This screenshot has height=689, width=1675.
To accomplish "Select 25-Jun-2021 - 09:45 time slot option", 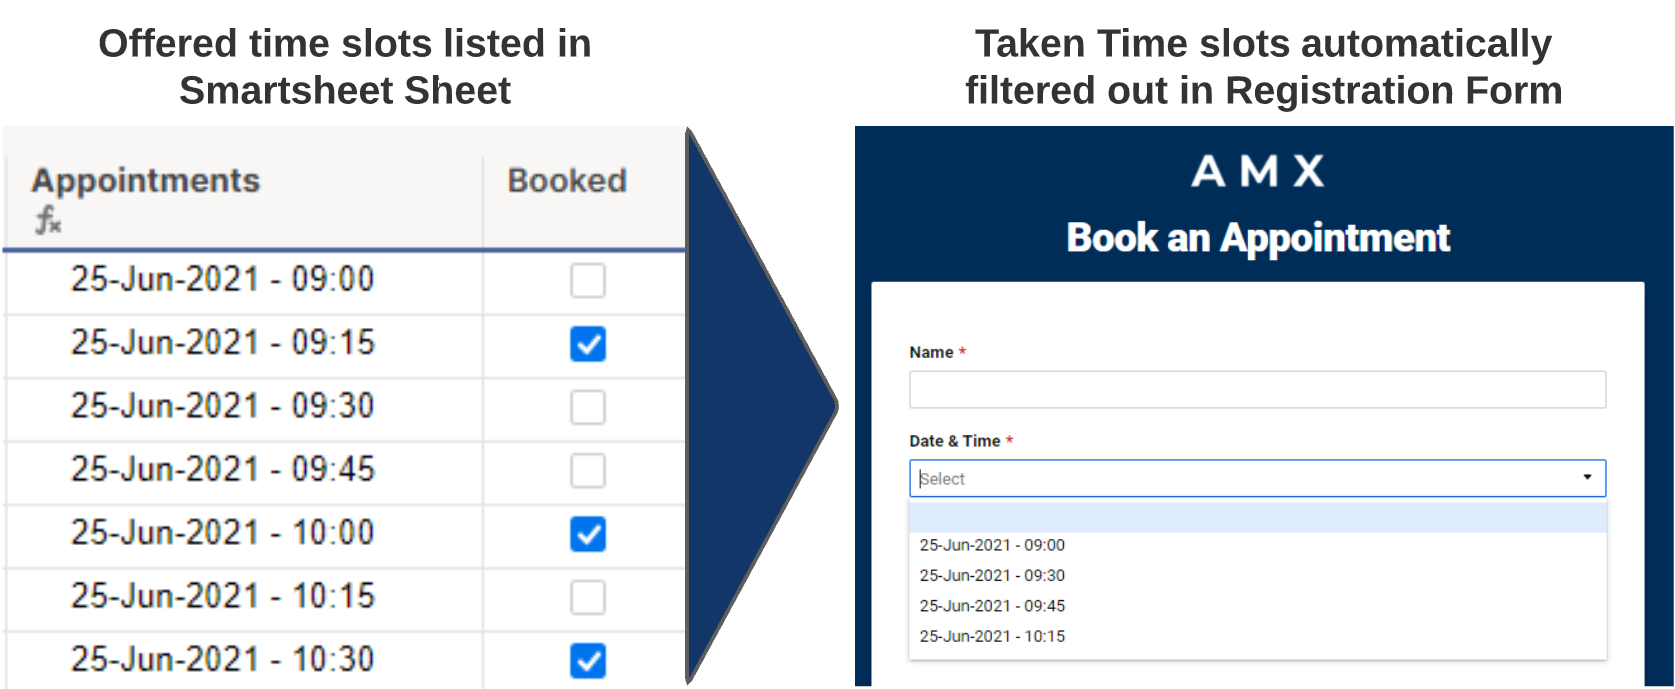I will click(992, 606).
